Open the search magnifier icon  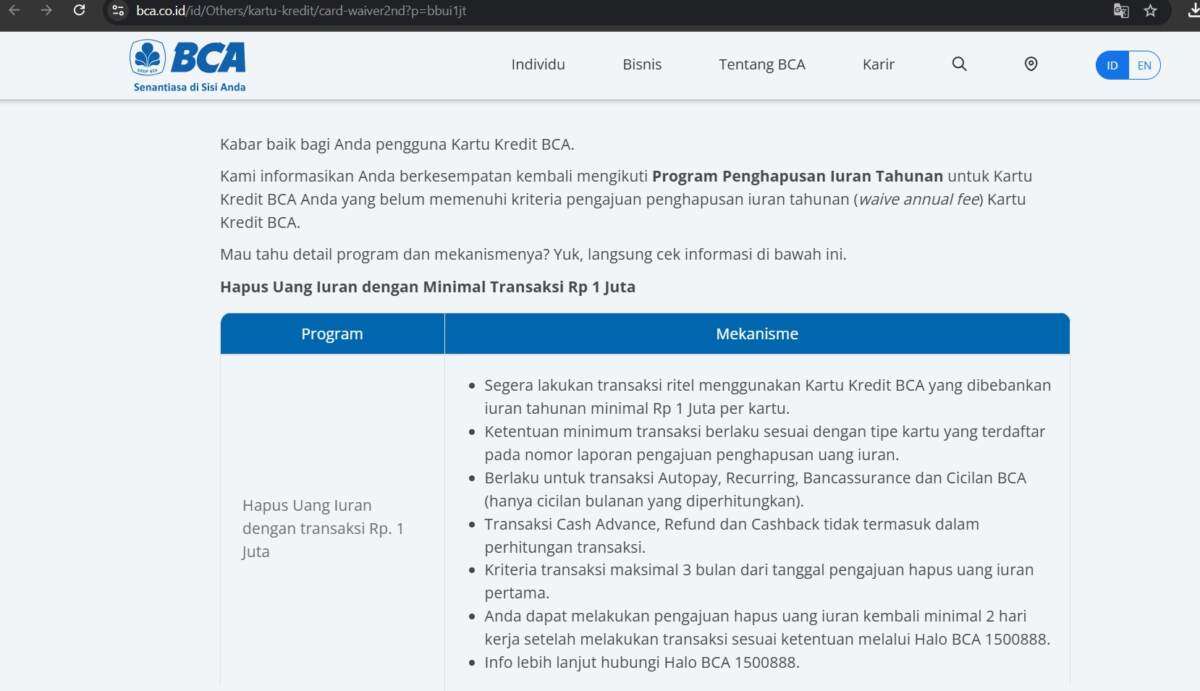959,64
